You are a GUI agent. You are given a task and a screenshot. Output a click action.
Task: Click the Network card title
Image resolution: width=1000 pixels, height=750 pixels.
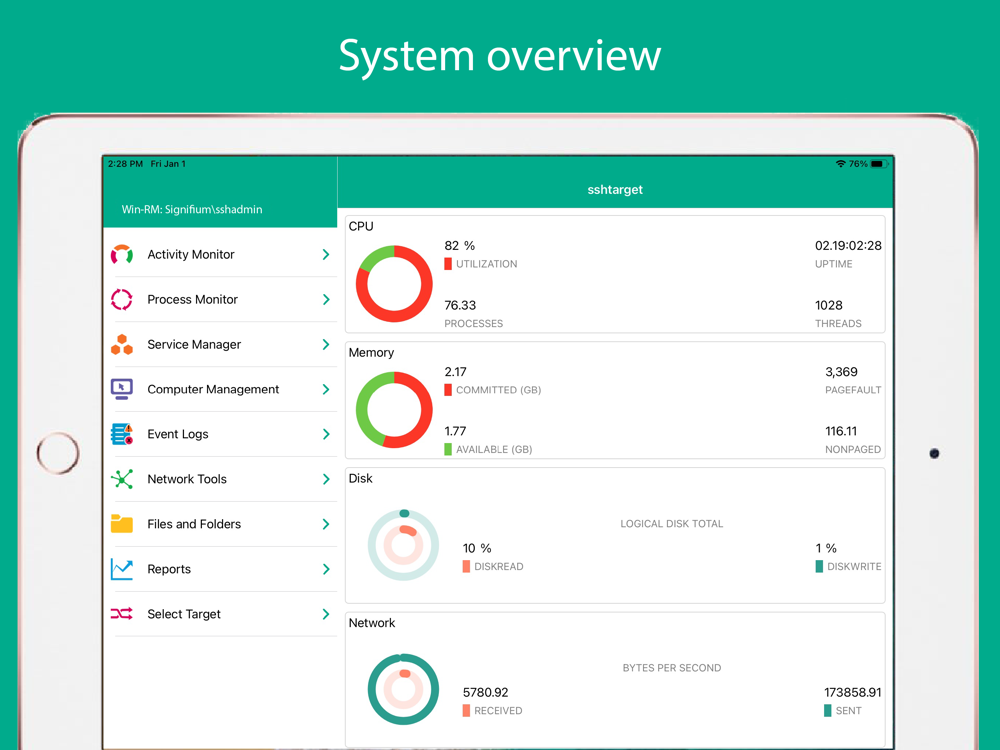[x=372, y=623]
